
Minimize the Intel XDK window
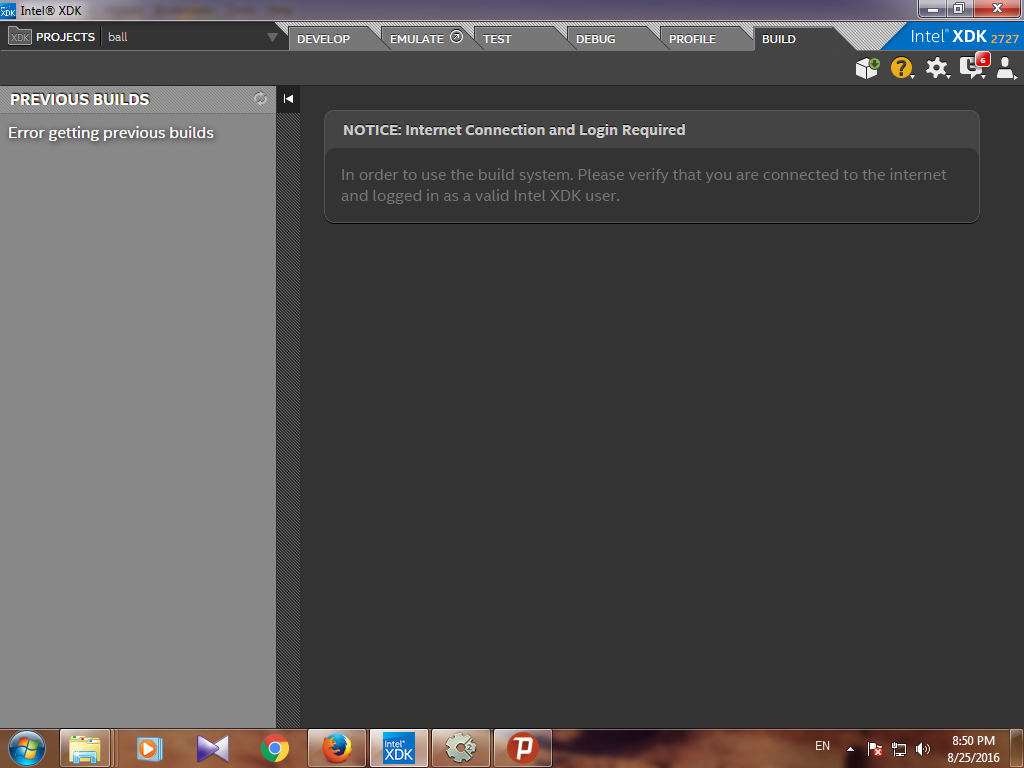pos(933,9)
